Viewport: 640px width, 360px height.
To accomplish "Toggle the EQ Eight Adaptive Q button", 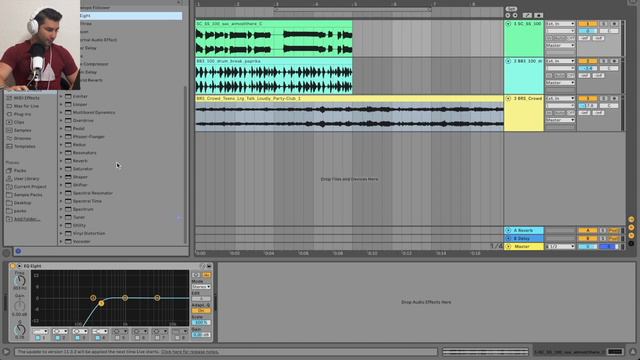I will [201, 311].
